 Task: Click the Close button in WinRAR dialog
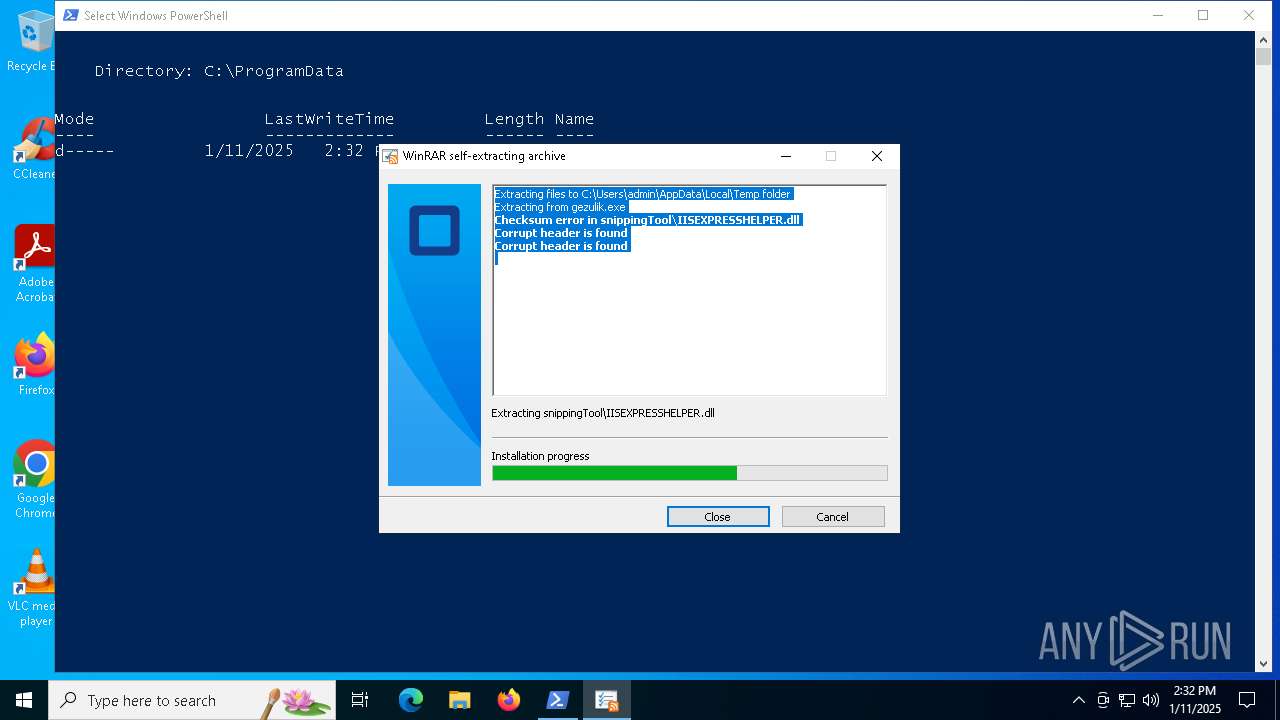(718, 517)
